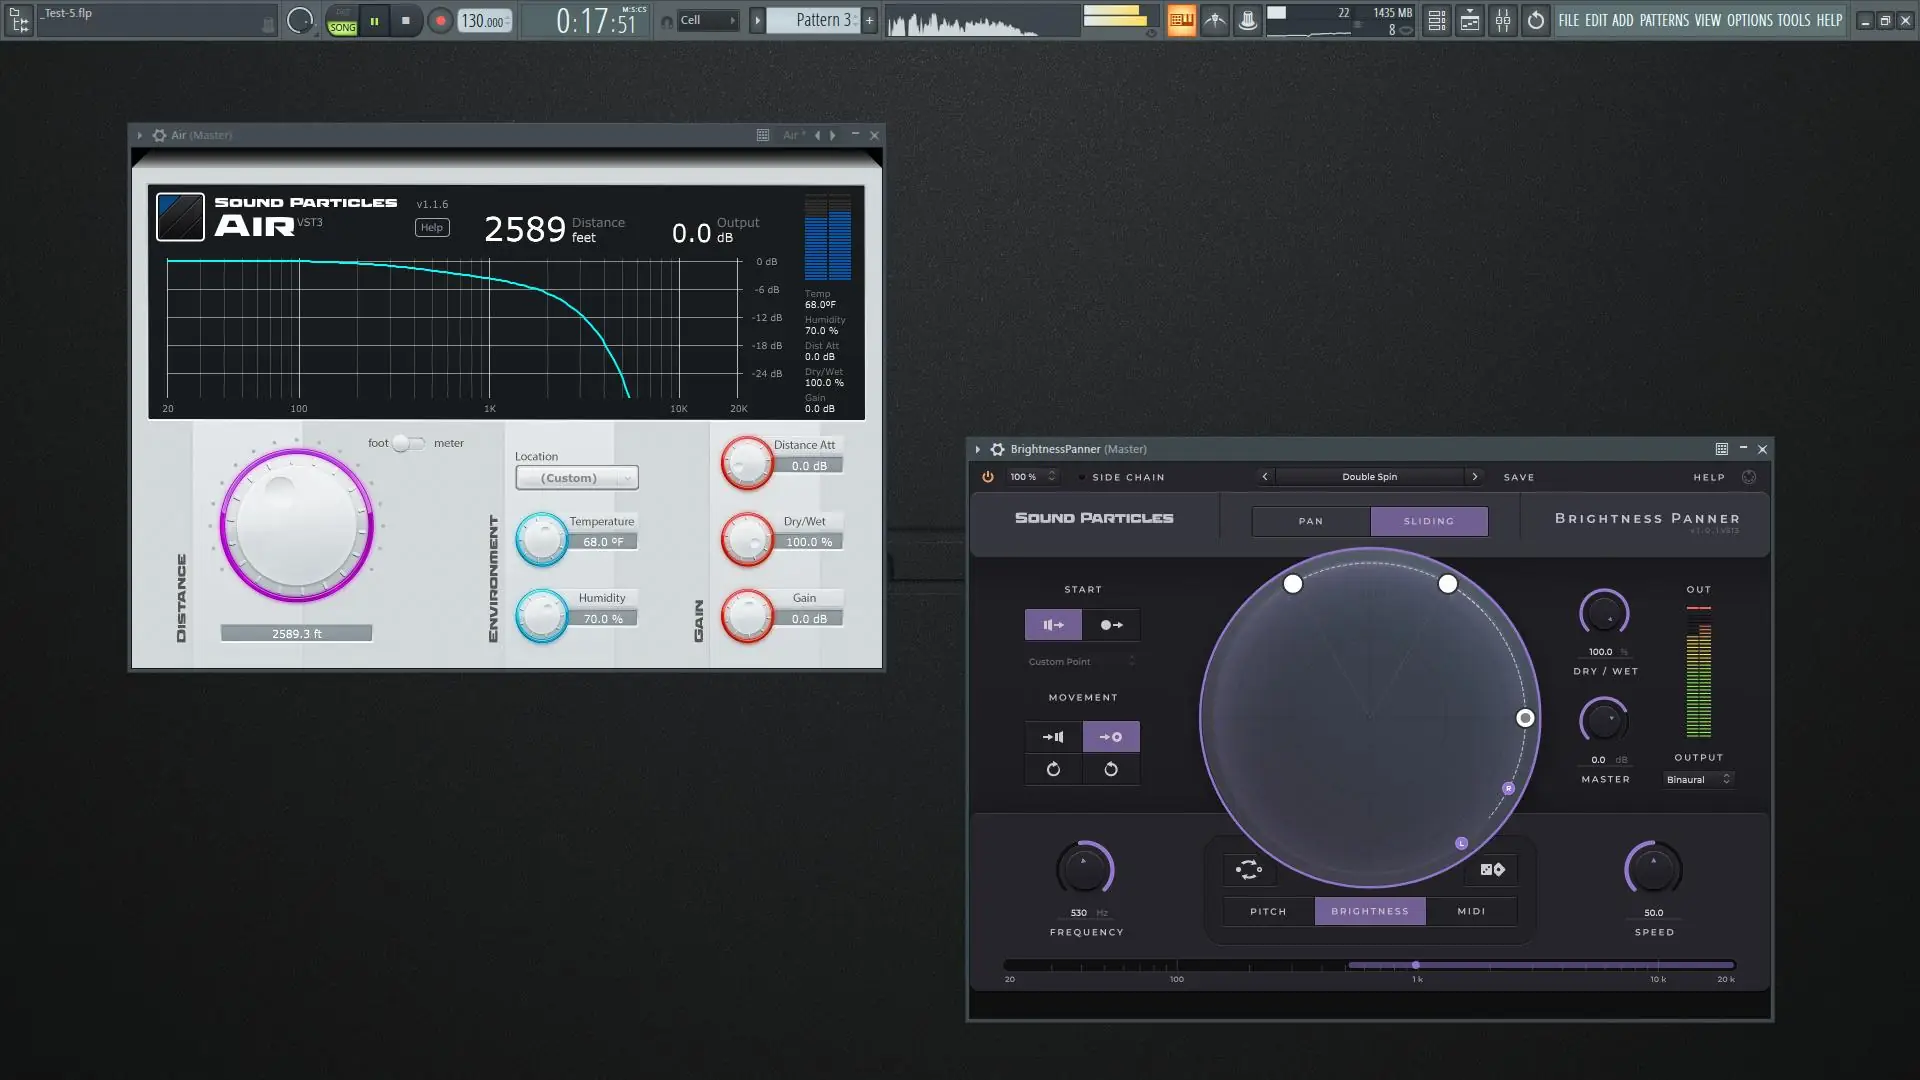Select the start-from-speaker icon
Viewport: 1920px width, 1080px height.
tap(1053, 625)
